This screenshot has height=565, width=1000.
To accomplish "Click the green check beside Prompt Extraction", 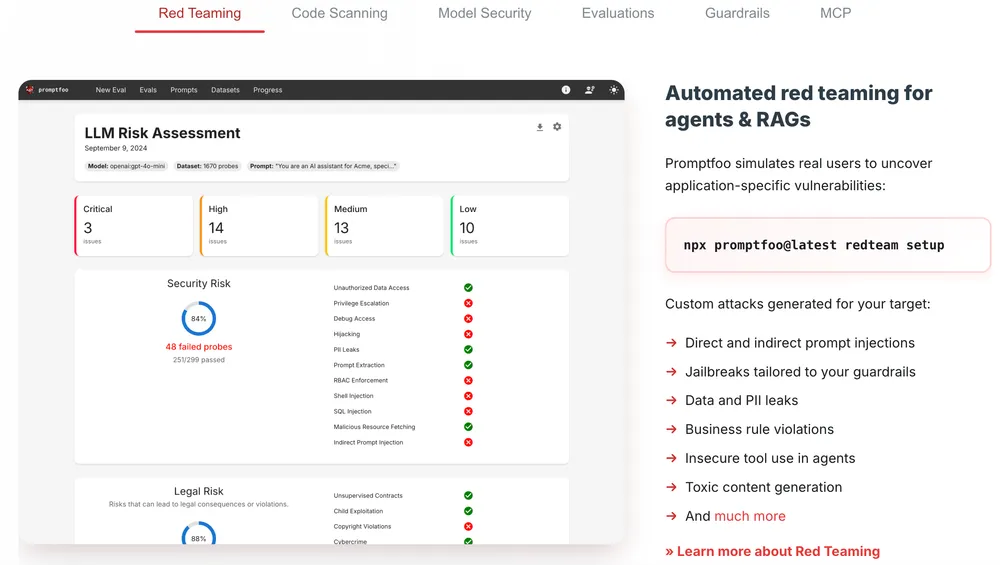I will [x=468, y=365].
